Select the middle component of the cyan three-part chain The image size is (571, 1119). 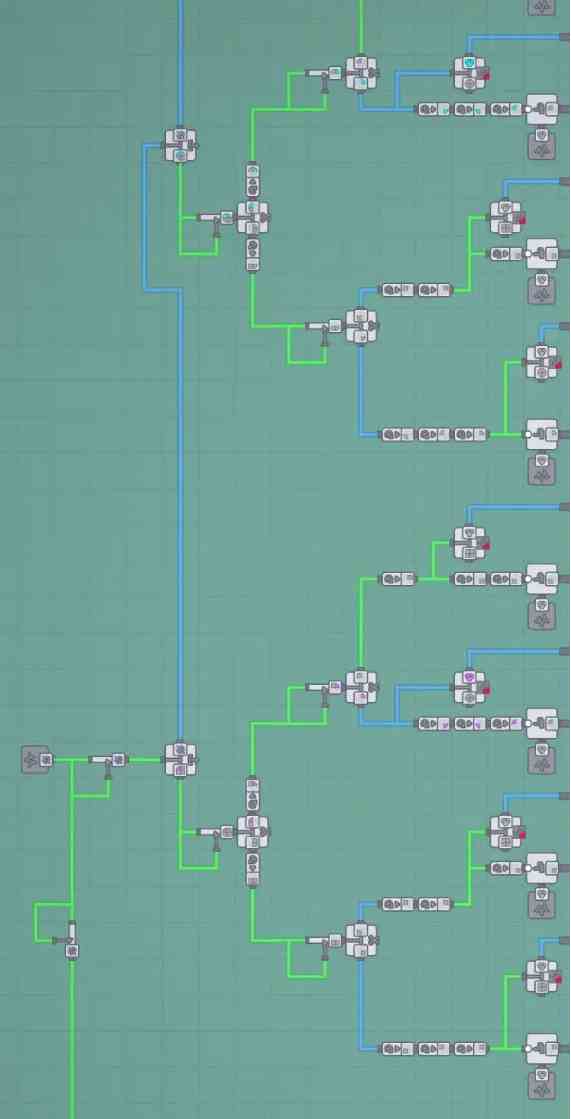[x=470, y=109]
